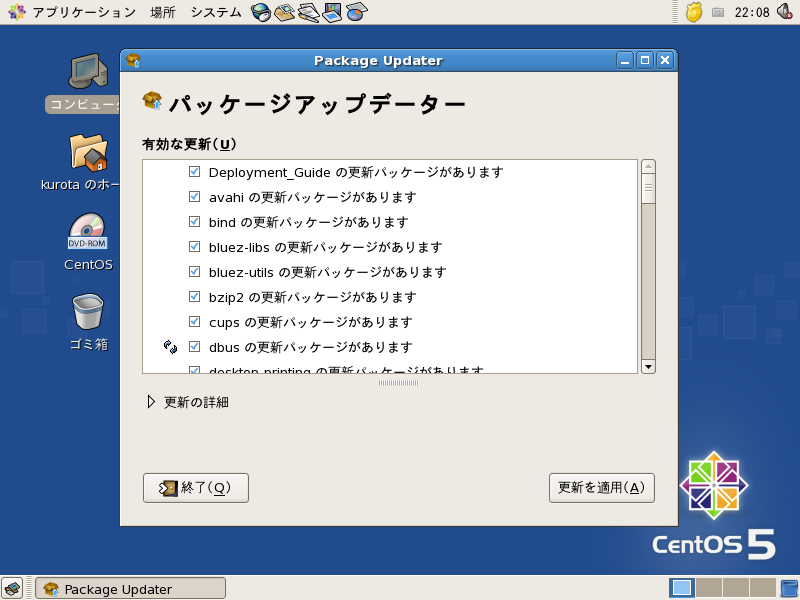The image size is (800, 600).
Task: Click the 22:08 clock in the top panel
Action: click(x=752, y=12)
